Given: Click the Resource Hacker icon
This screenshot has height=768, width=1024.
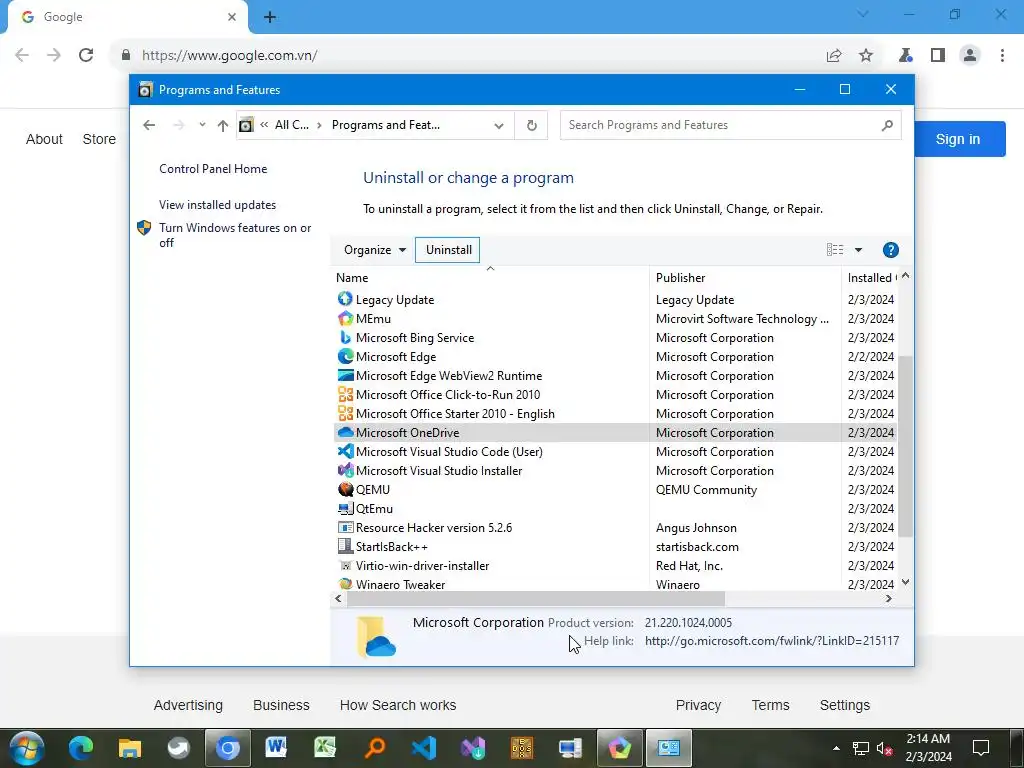Looking at the screenshot, I should pyautogui.click(x=345, y=526).
